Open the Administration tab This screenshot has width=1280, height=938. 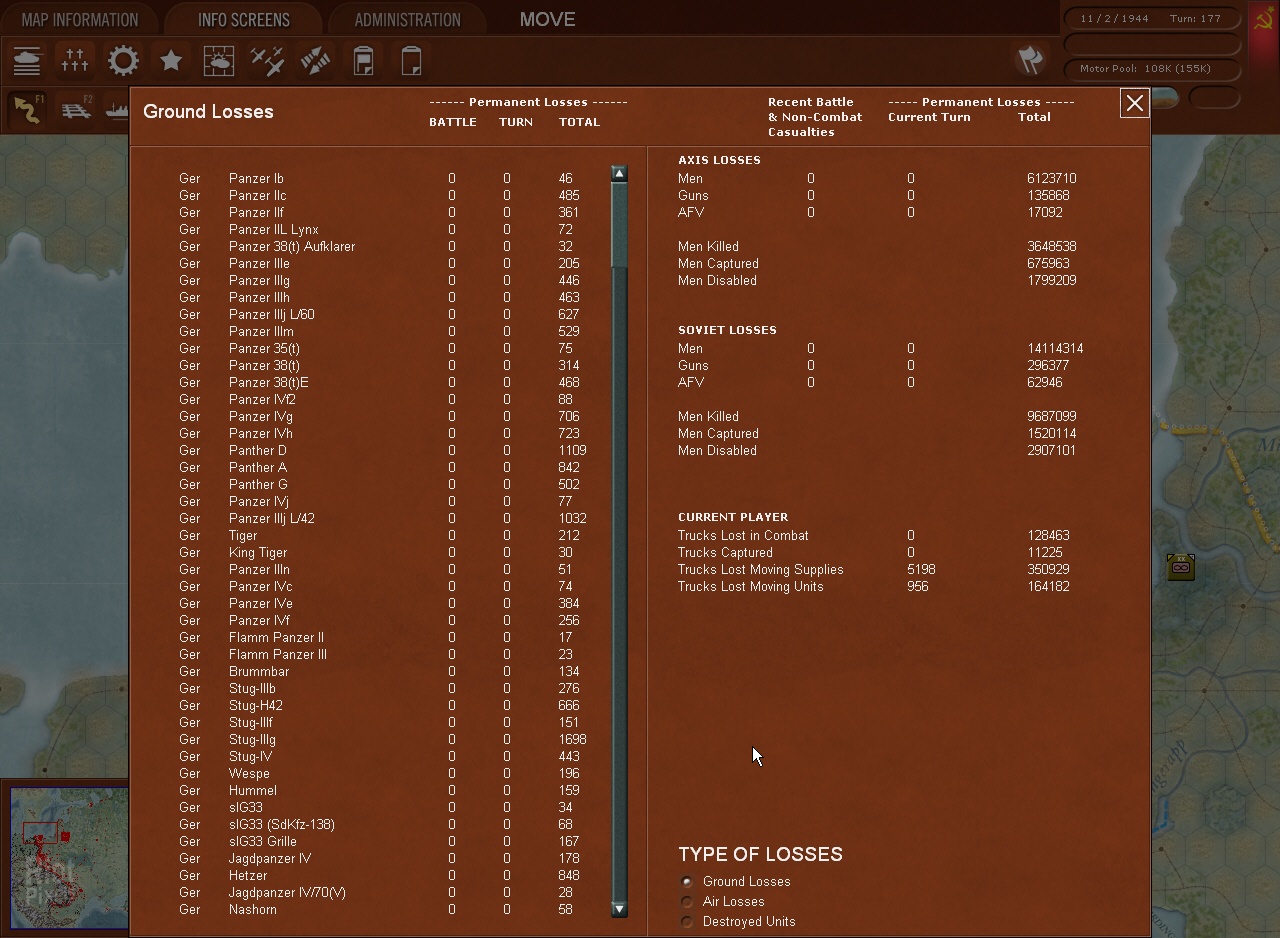(x=407, y=20)
